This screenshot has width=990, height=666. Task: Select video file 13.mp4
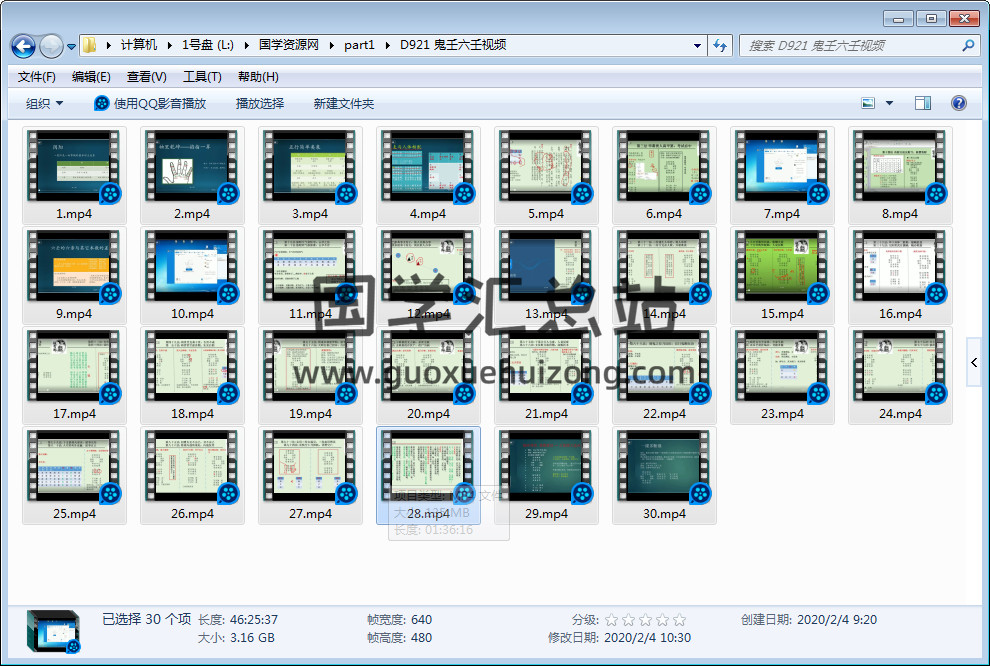coord(546,275)
